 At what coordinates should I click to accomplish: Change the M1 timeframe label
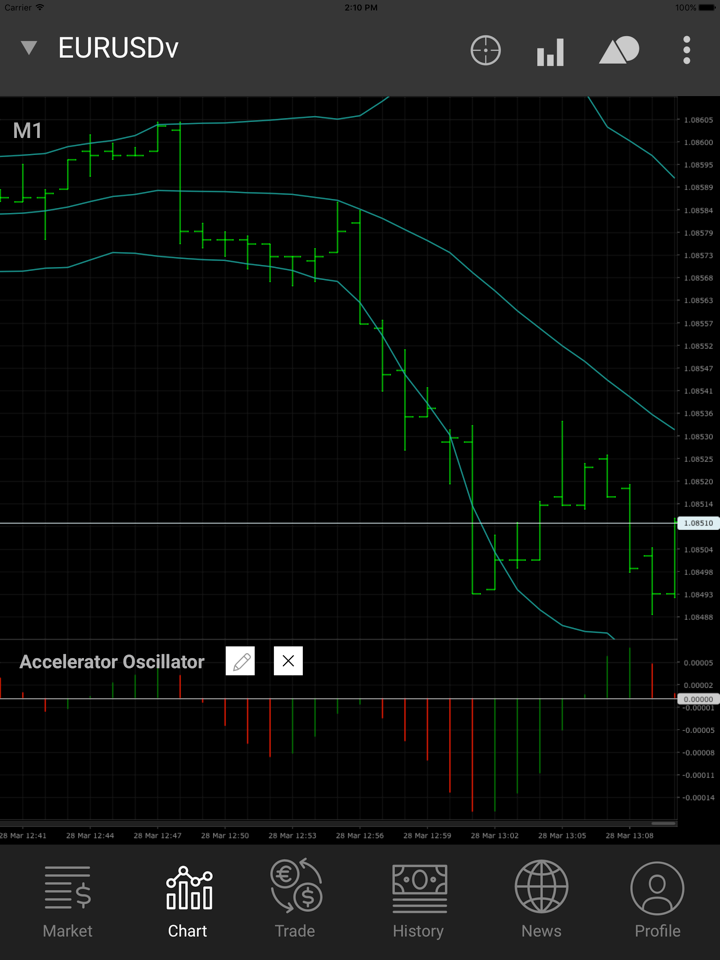point(27,130)
